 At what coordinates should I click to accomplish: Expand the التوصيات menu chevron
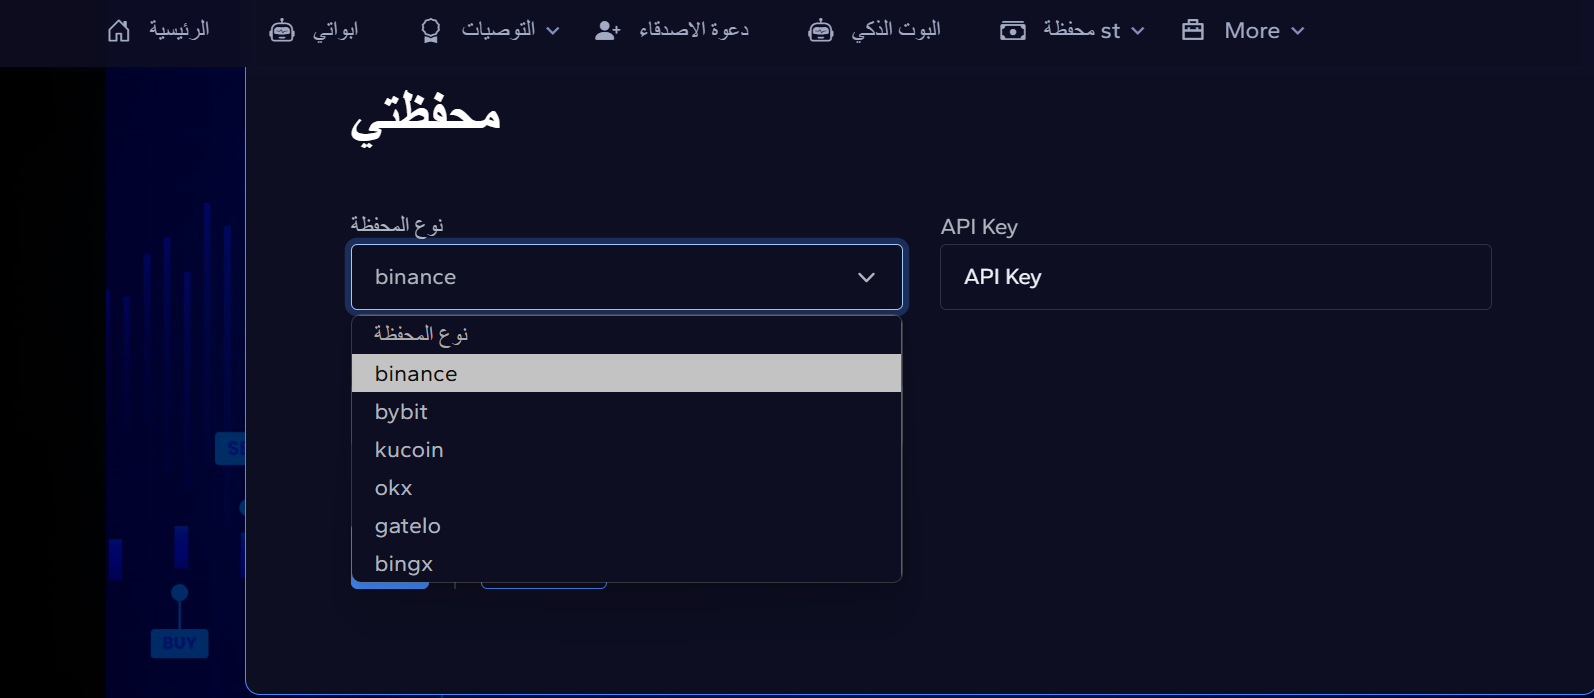tap(553, 31)
